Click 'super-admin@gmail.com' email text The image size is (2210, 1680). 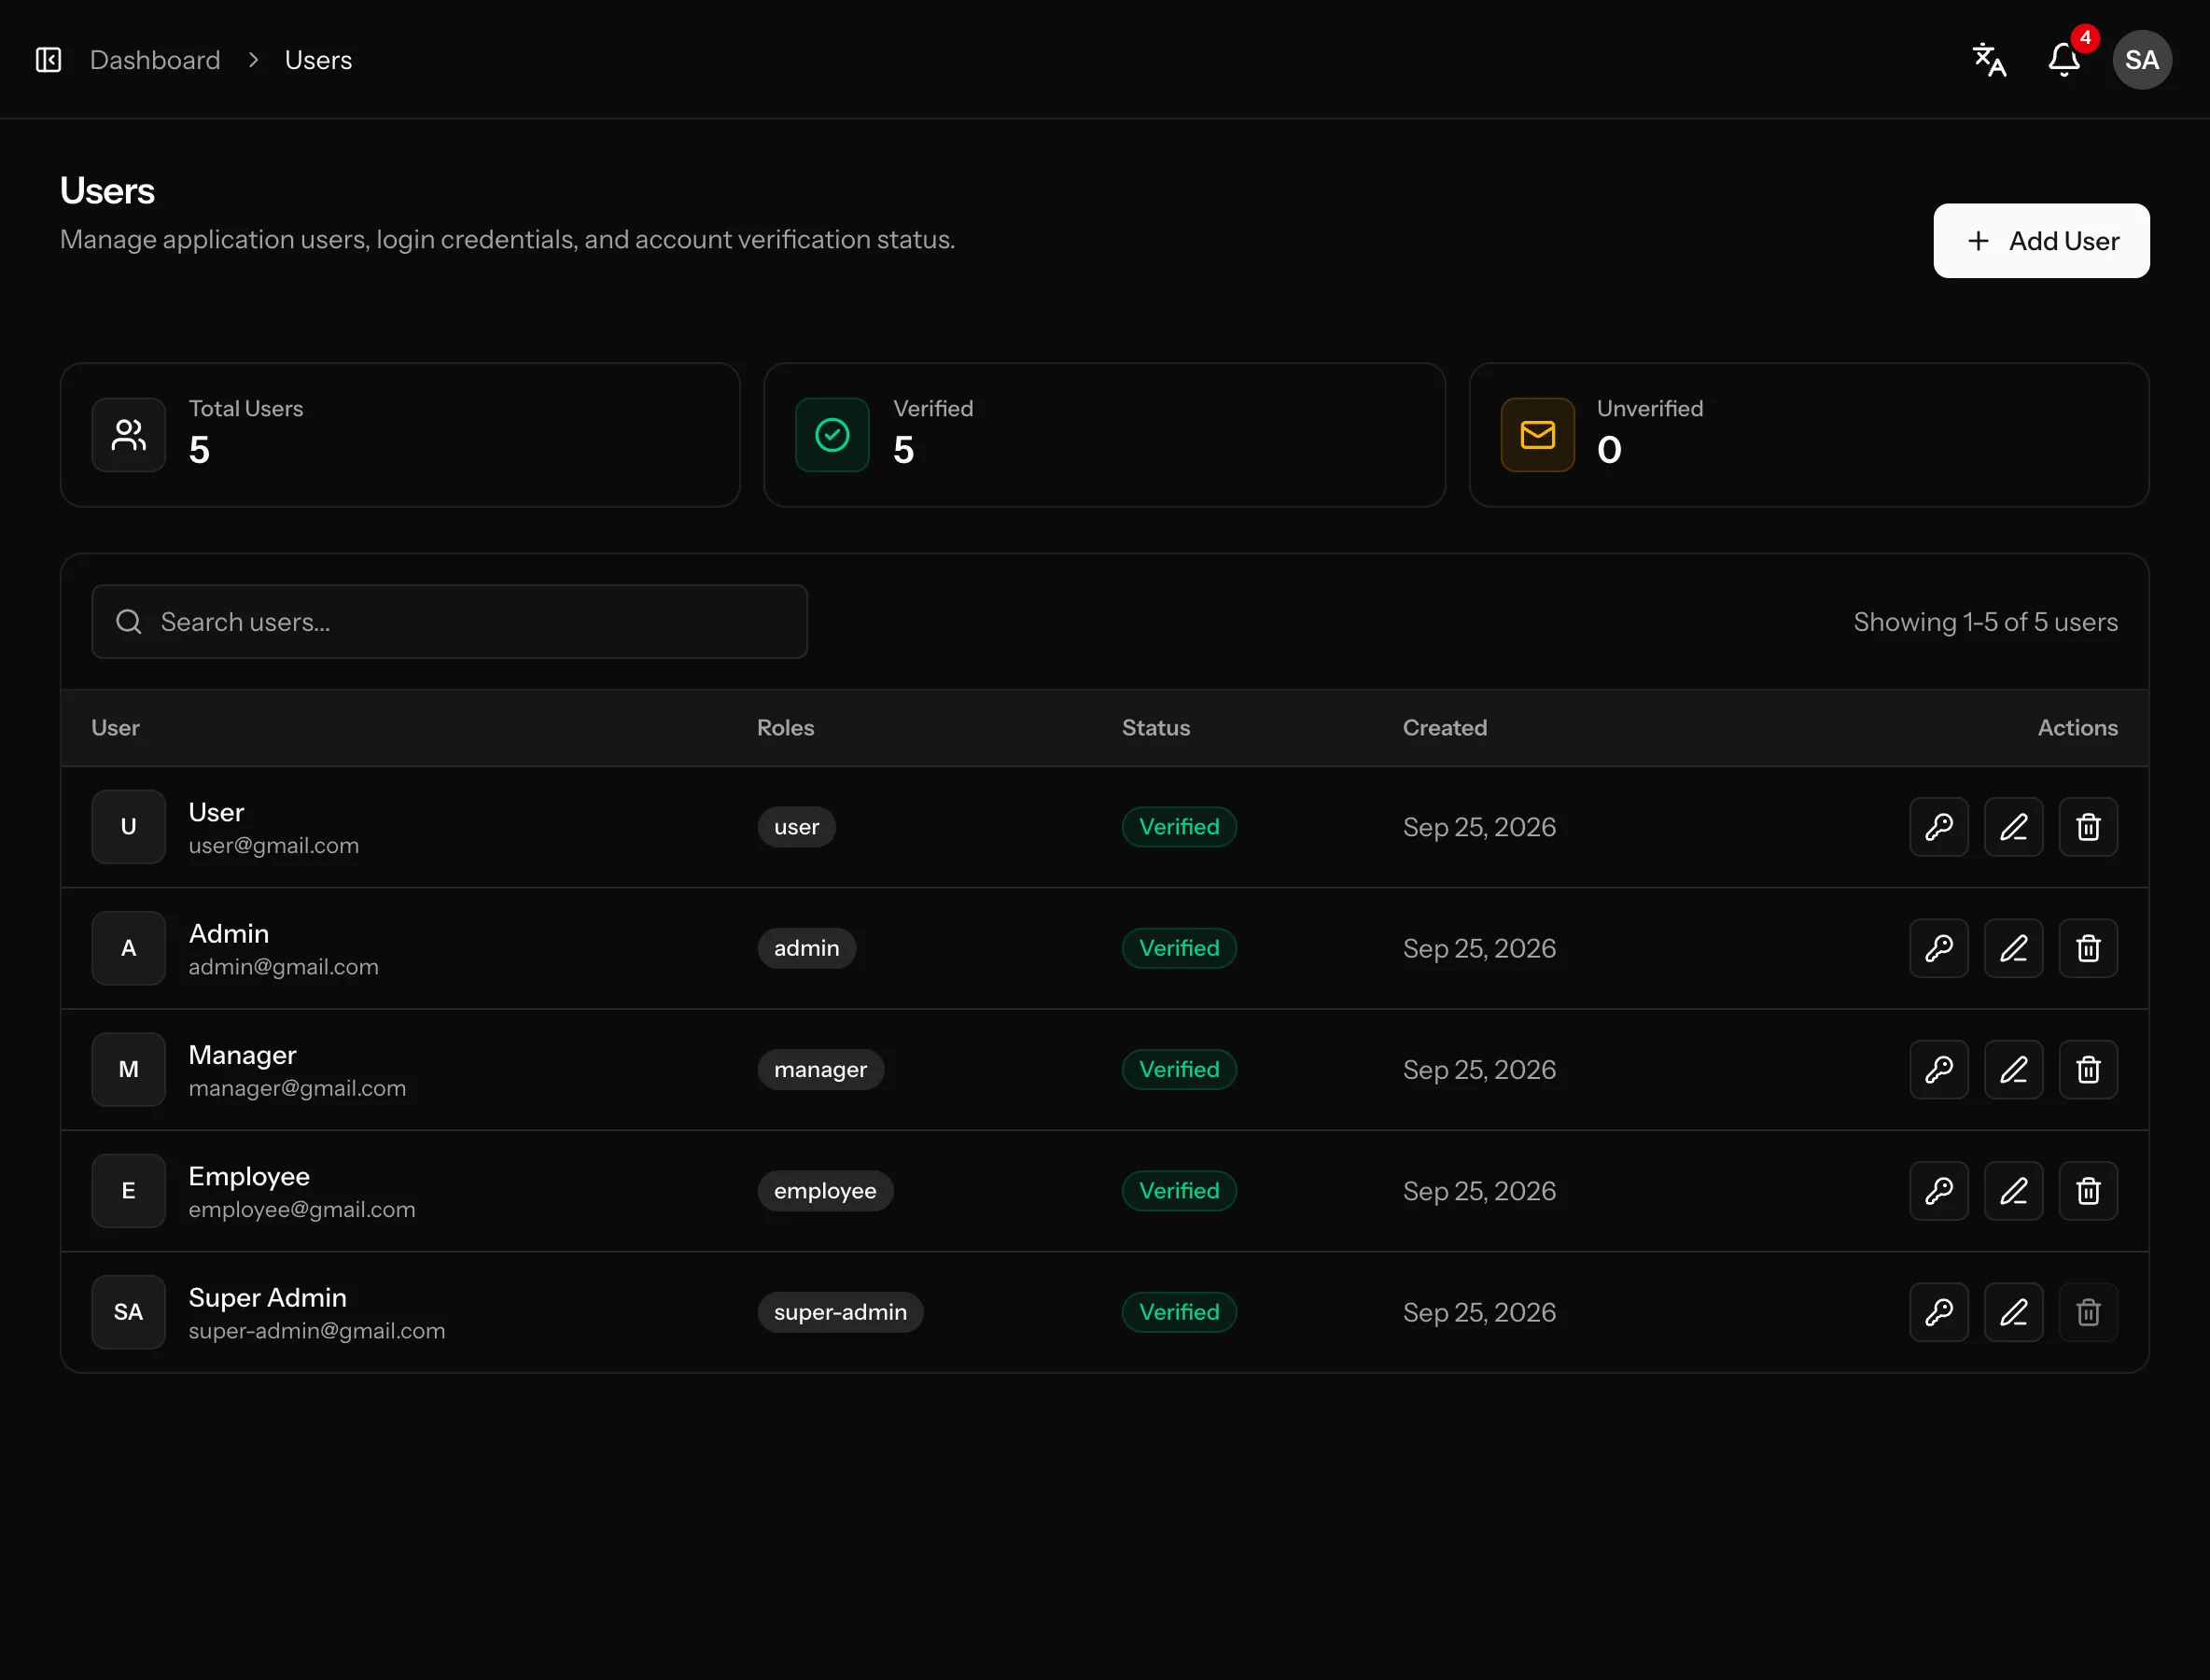317,1331
